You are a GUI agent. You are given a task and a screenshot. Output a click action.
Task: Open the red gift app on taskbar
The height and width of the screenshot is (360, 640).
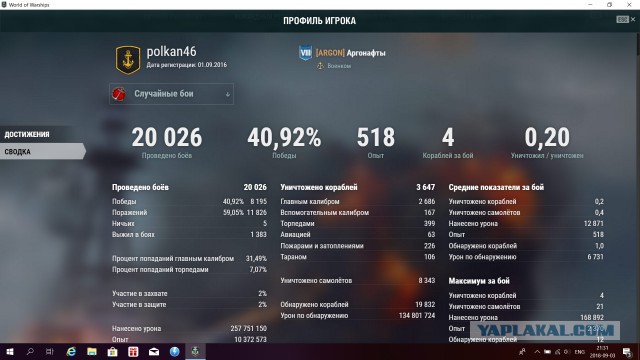point(133,351)
